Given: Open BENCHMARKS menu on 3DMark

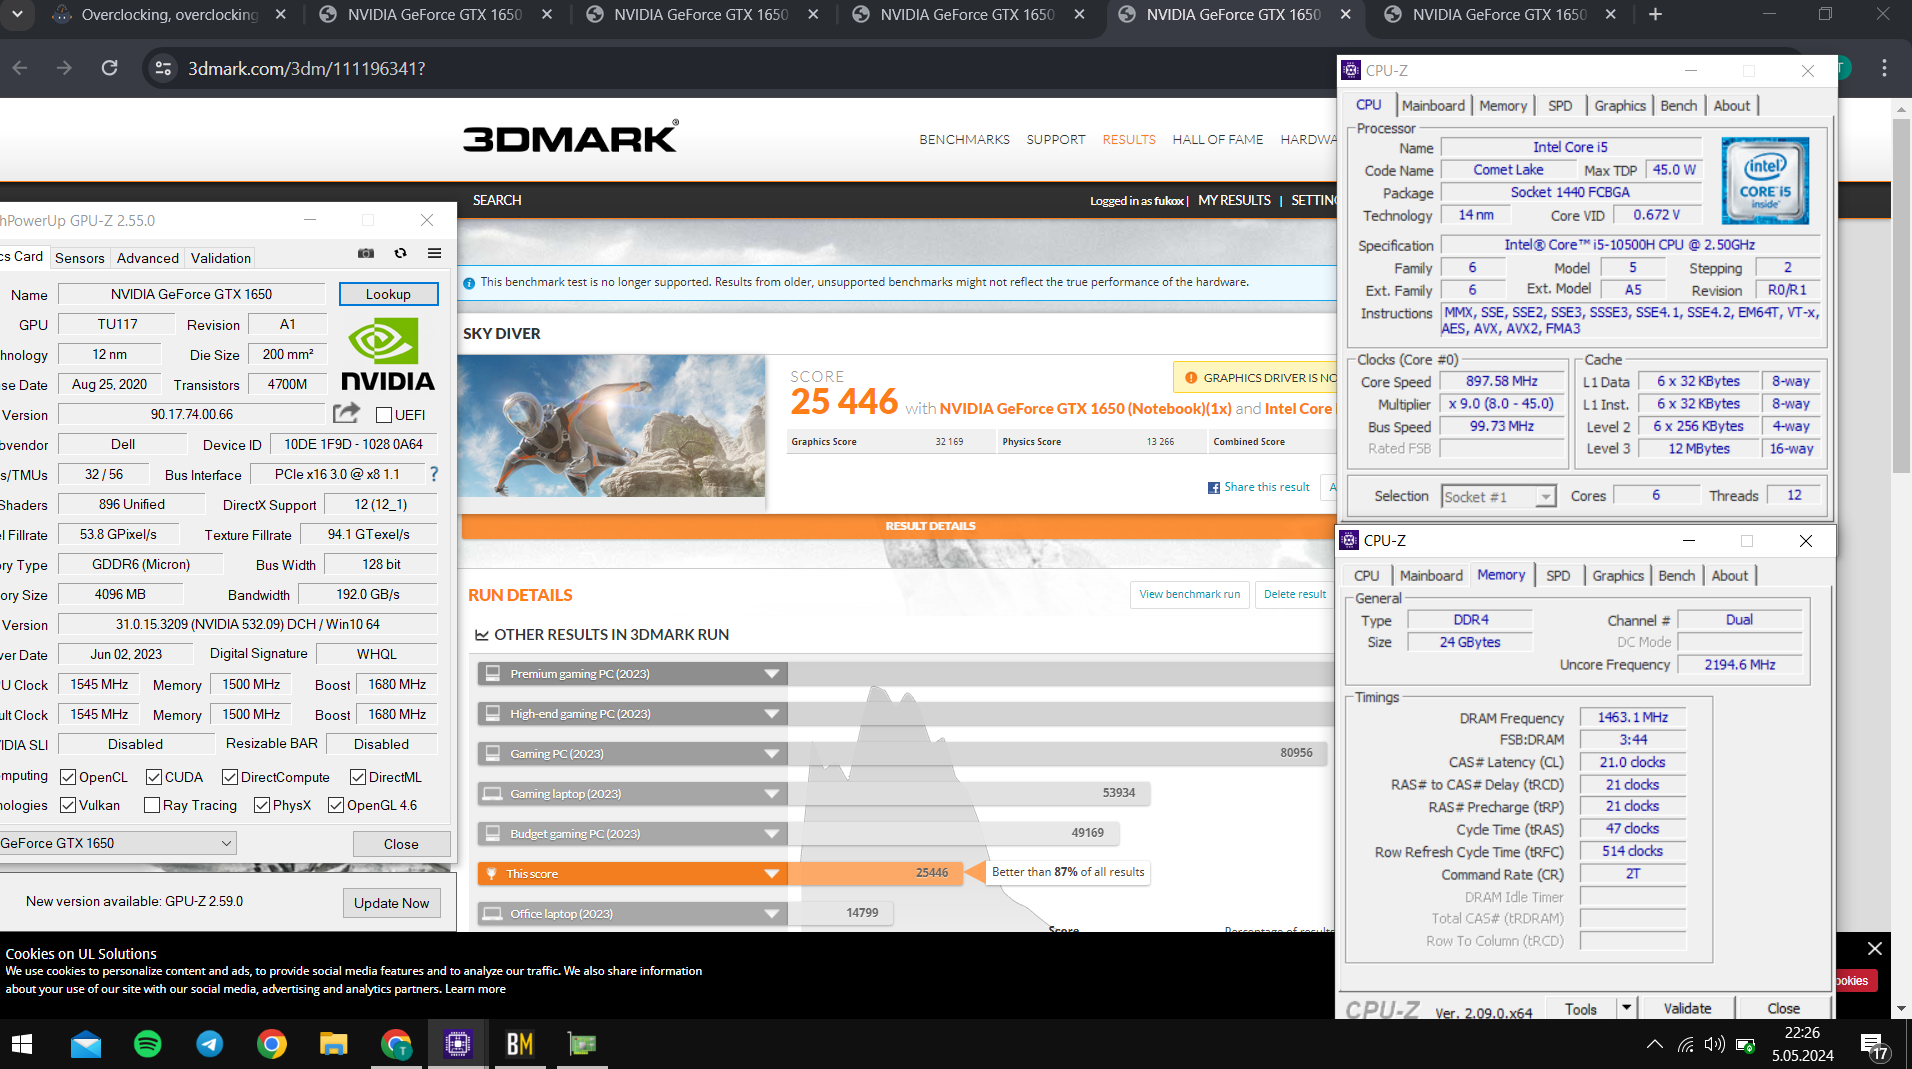Looking at the screenshot, I should click(x=964, y=140).
